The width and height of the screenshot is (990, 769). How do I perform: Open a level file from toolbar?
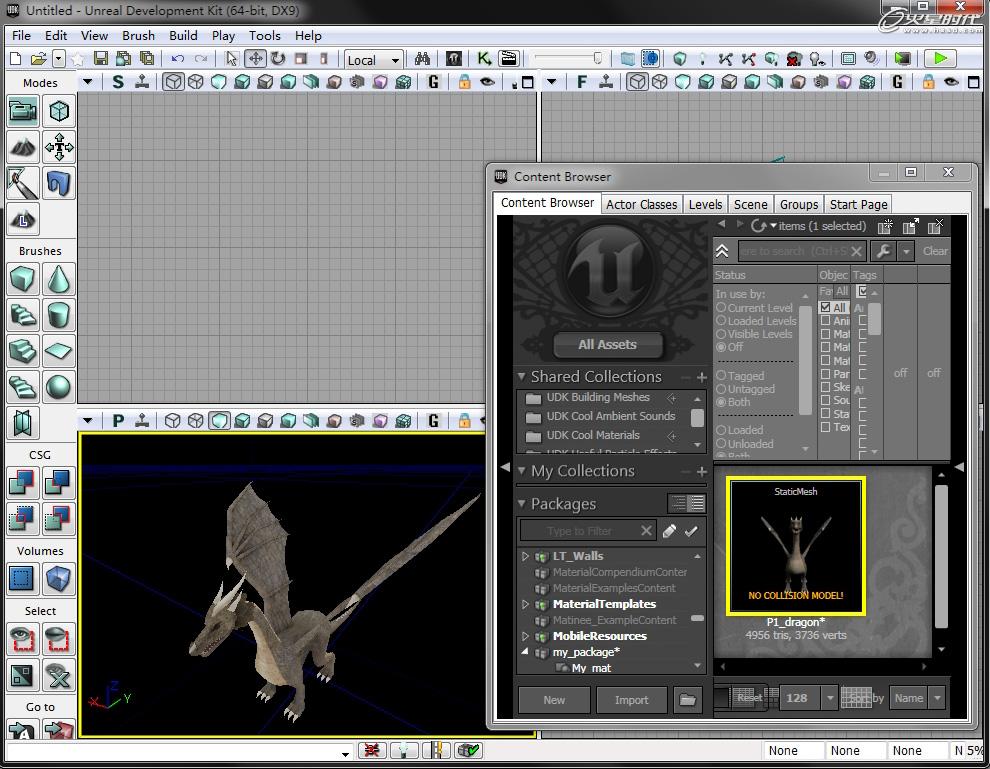click(38, 59)
